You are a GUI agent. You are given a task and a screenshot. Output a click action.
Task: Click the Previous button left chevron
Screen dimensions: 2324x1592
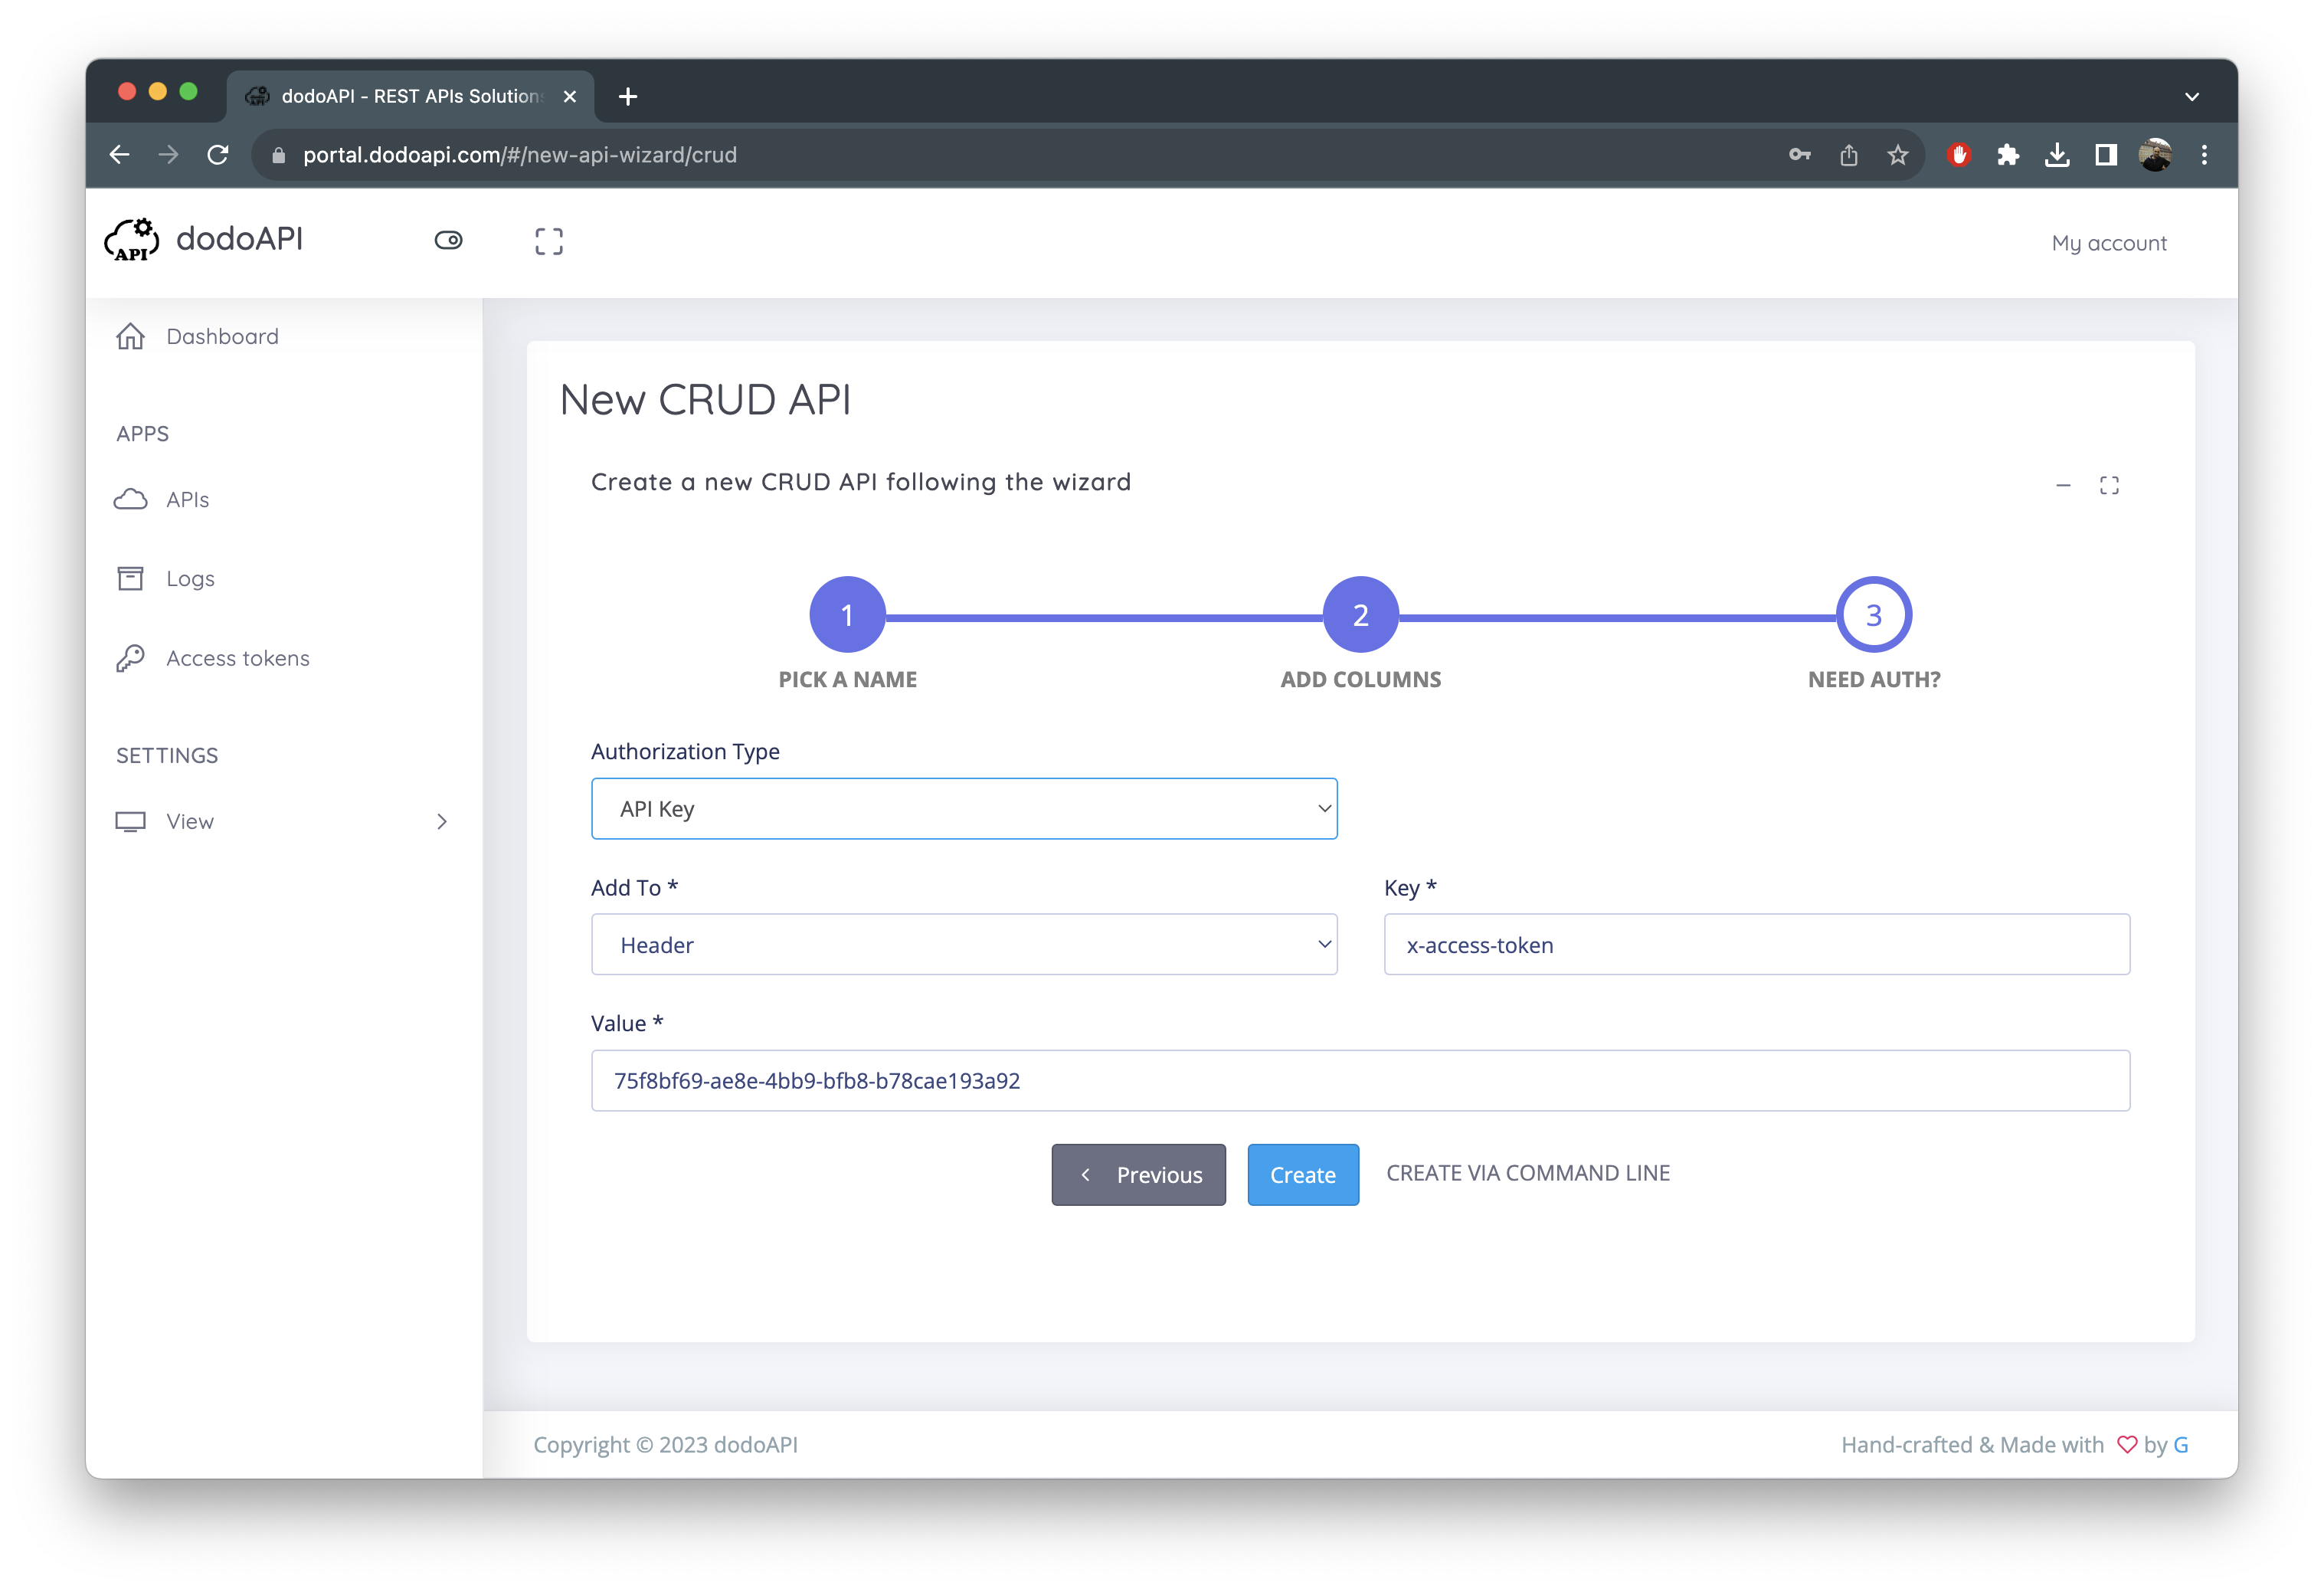(1085, 1174)
